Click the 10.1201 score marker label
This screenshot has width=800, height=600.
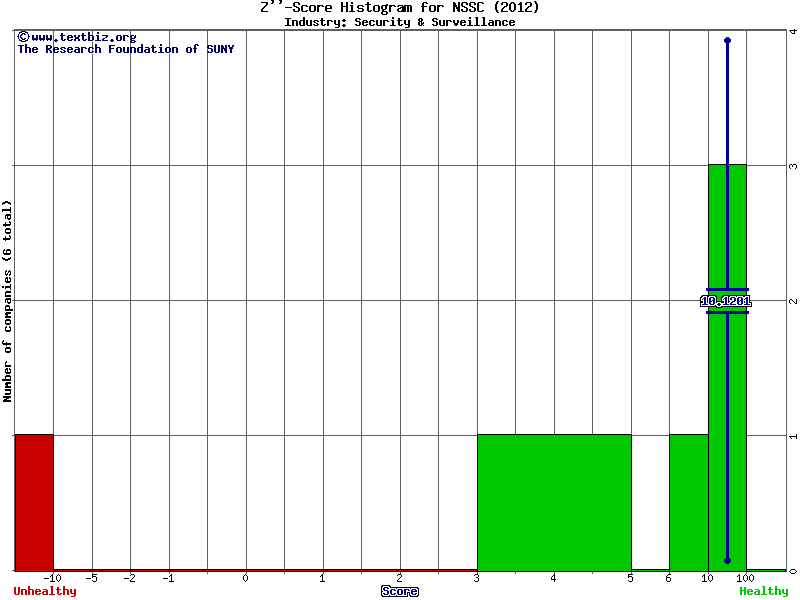click(x=726, y=302)
